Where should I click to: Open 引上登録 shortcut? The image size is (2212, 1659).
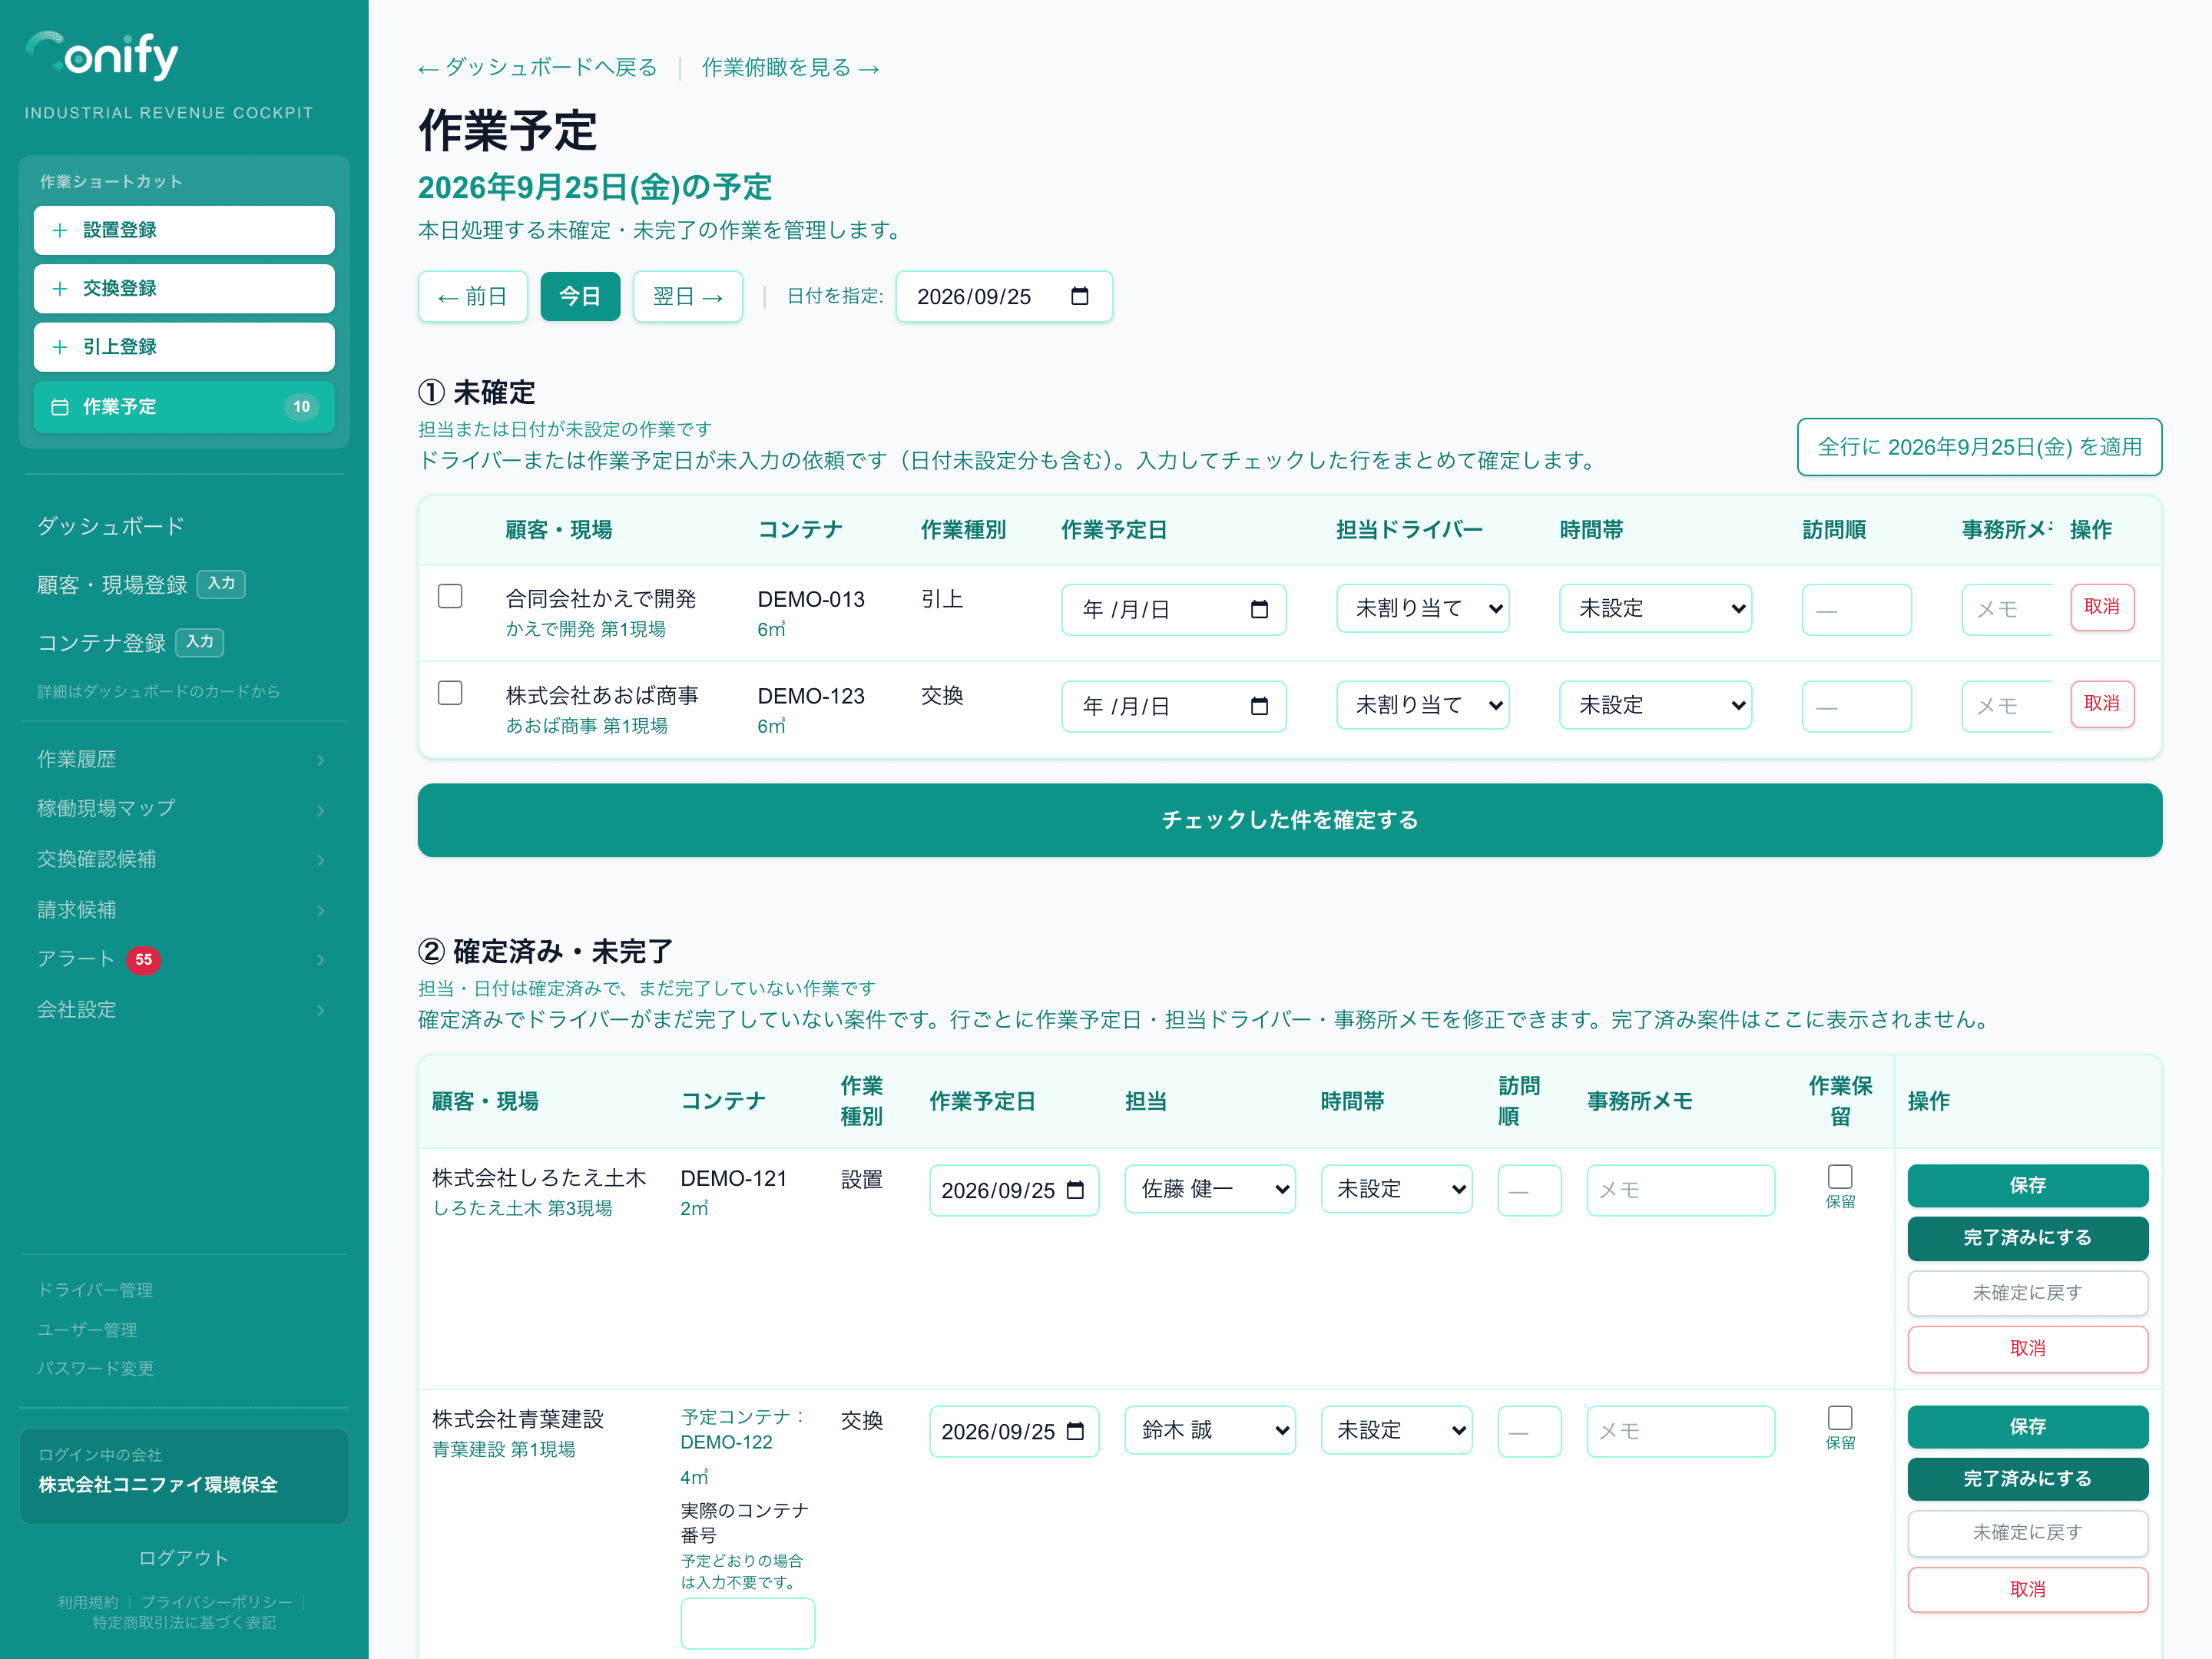pyautogui.click(x=184, y=347)
